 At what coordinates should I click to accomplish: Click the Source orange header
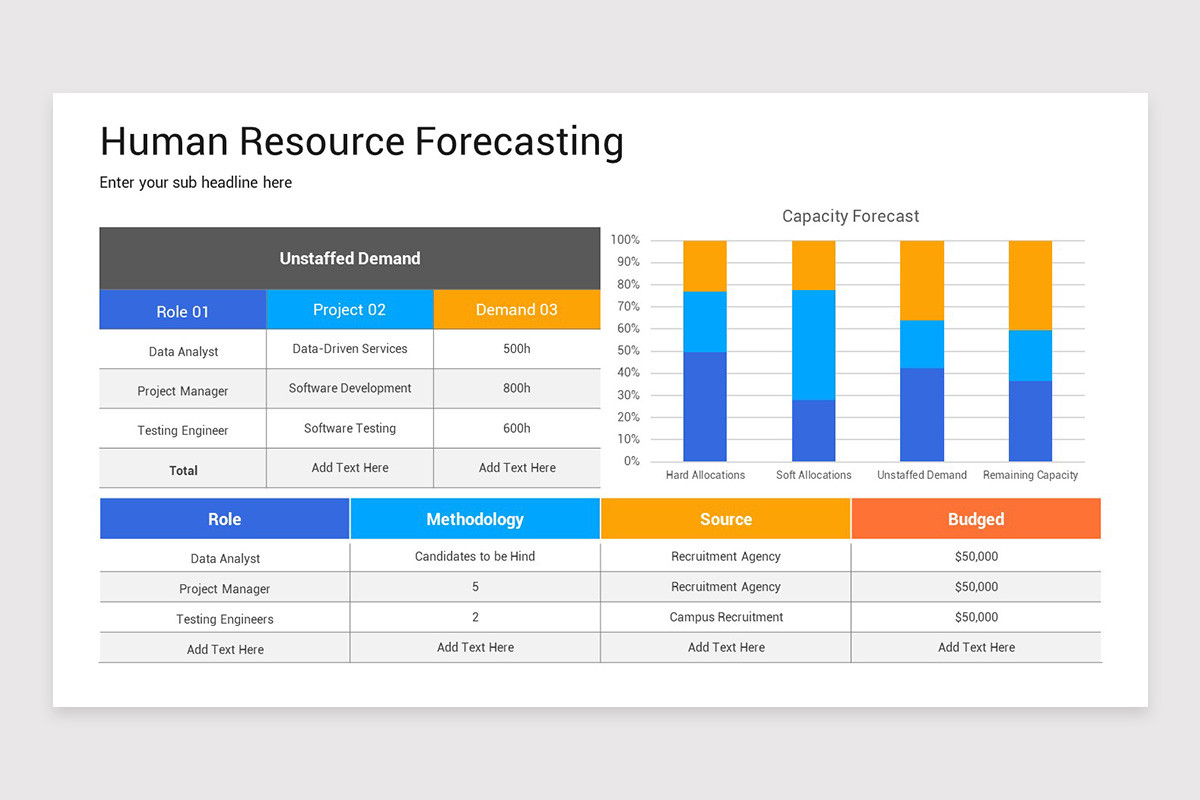coord(725,518)
